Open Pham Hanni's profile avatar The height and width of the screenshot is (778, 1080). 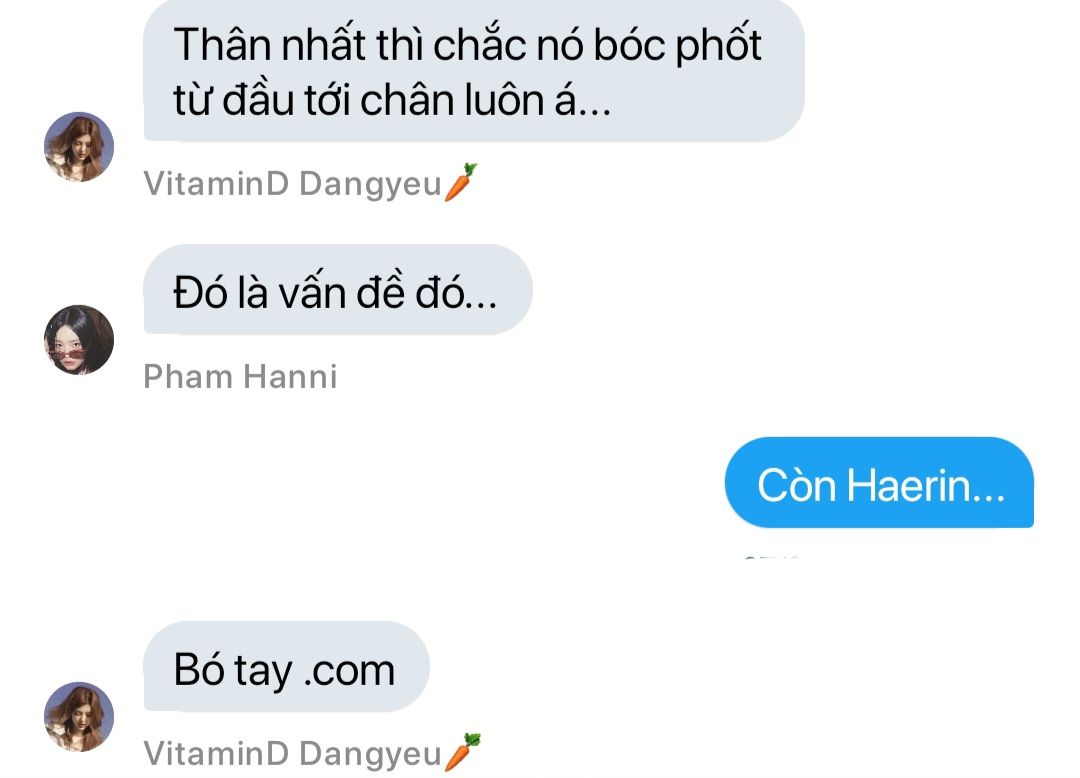pyautogui.click(x=79, y=339)
